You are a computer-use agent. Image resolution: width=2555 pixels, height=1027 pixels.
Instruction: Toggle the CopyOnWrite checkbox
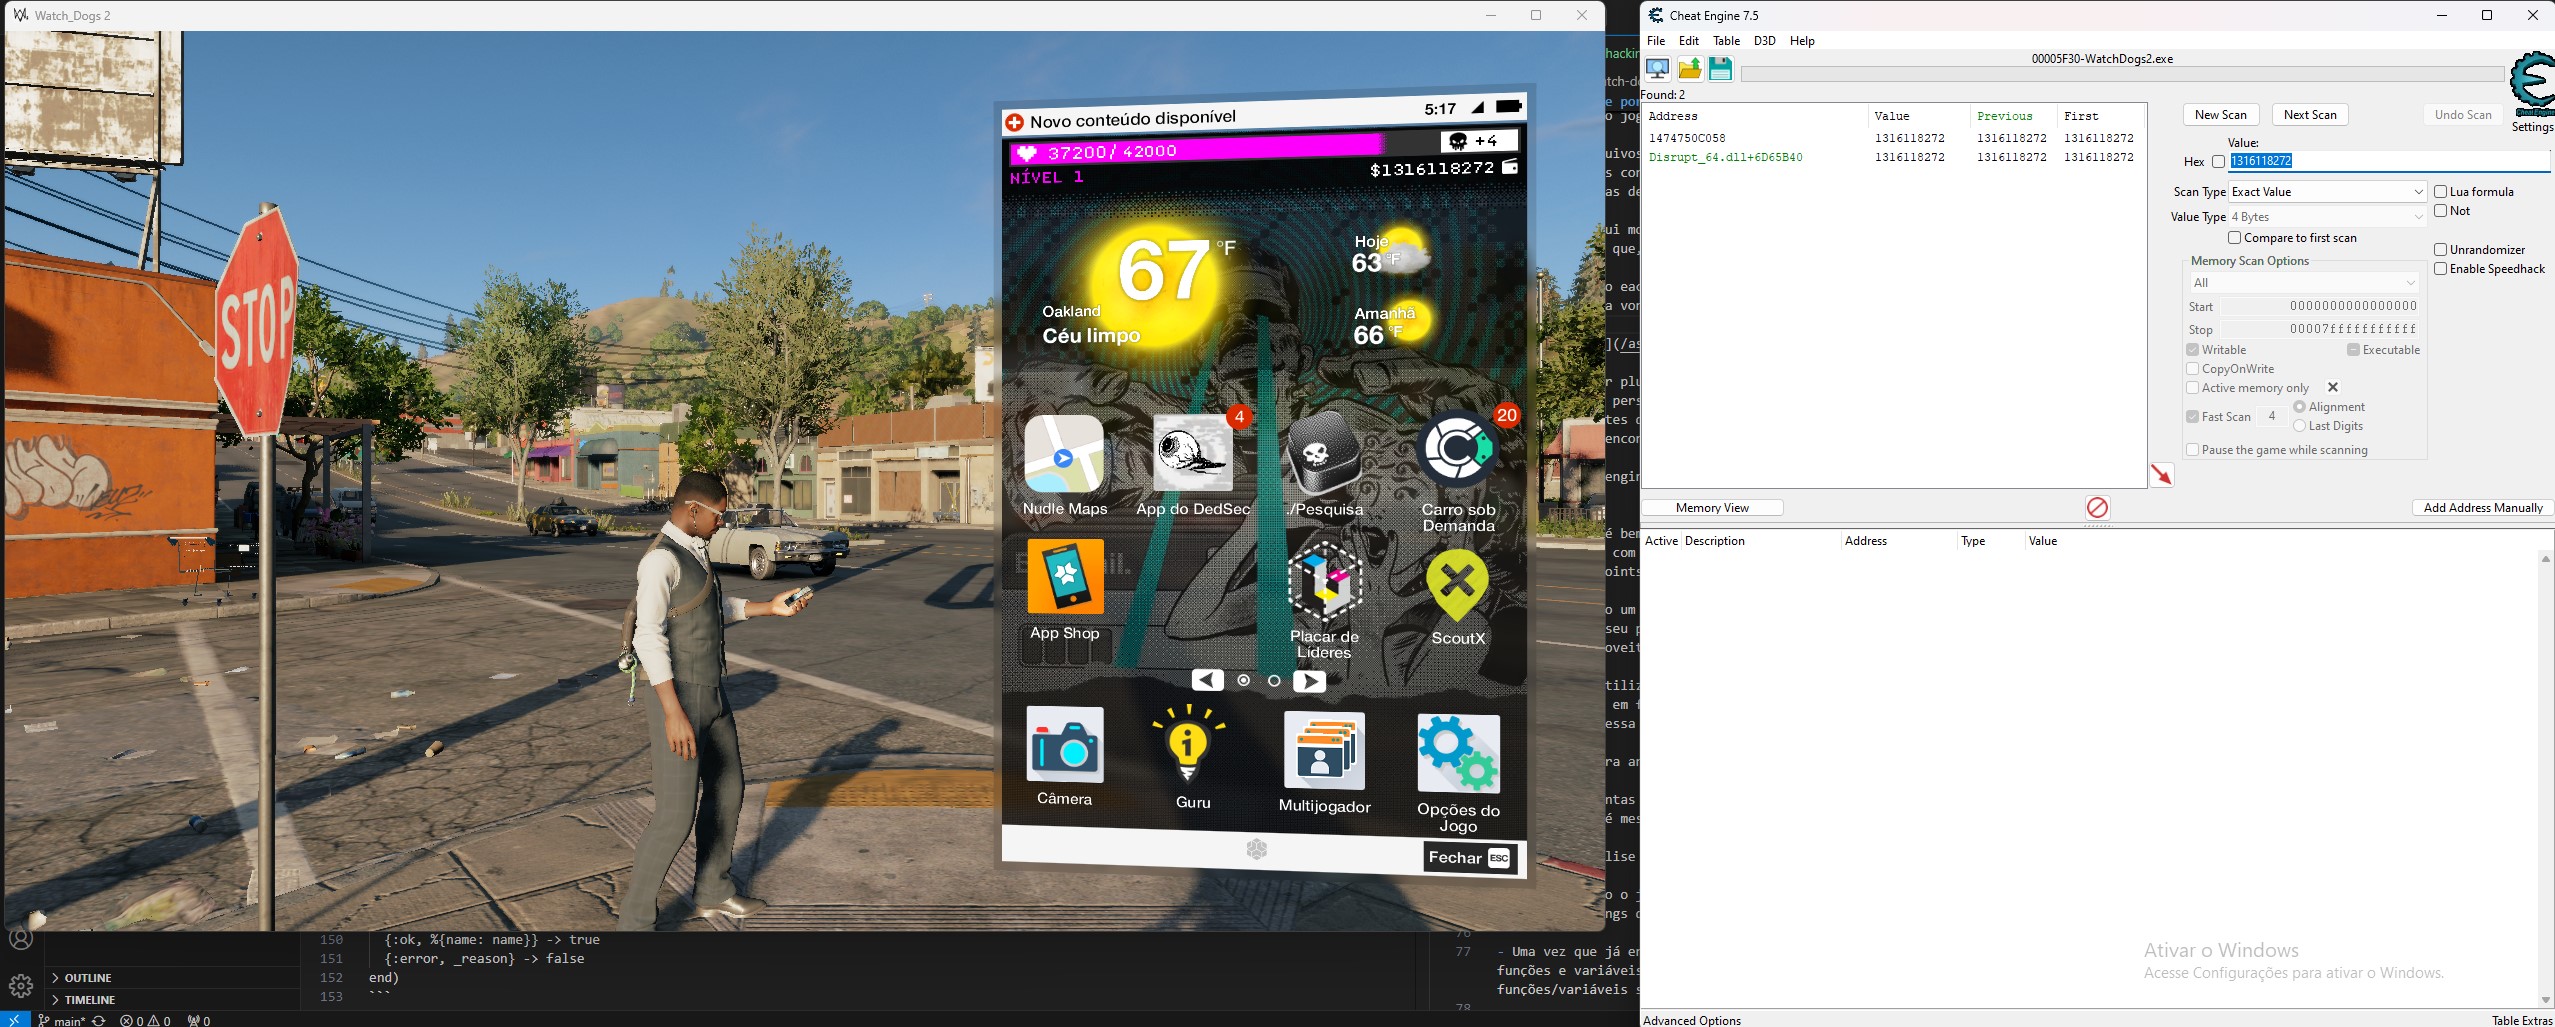click(x=2192, y=369)
